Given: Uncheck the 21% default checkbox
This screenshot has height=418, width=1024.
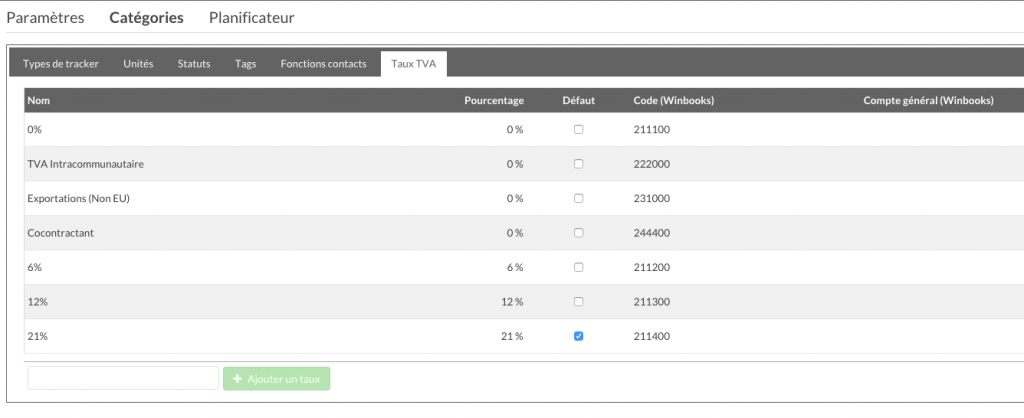Looking at the screenshot, I should click(x=578, y=336).
